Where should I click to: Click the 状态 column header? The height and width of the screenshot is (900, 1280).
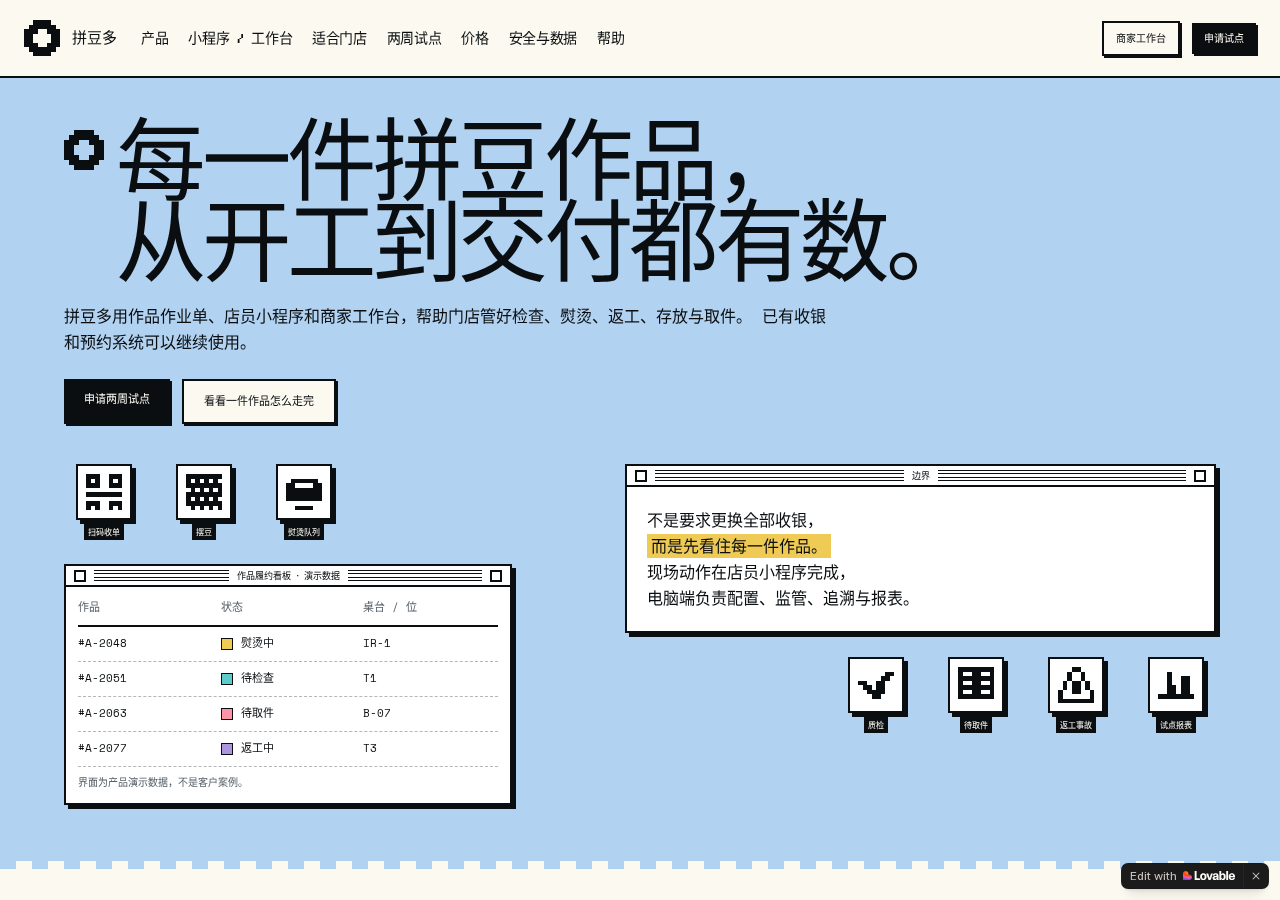click(x=232, y=607)
